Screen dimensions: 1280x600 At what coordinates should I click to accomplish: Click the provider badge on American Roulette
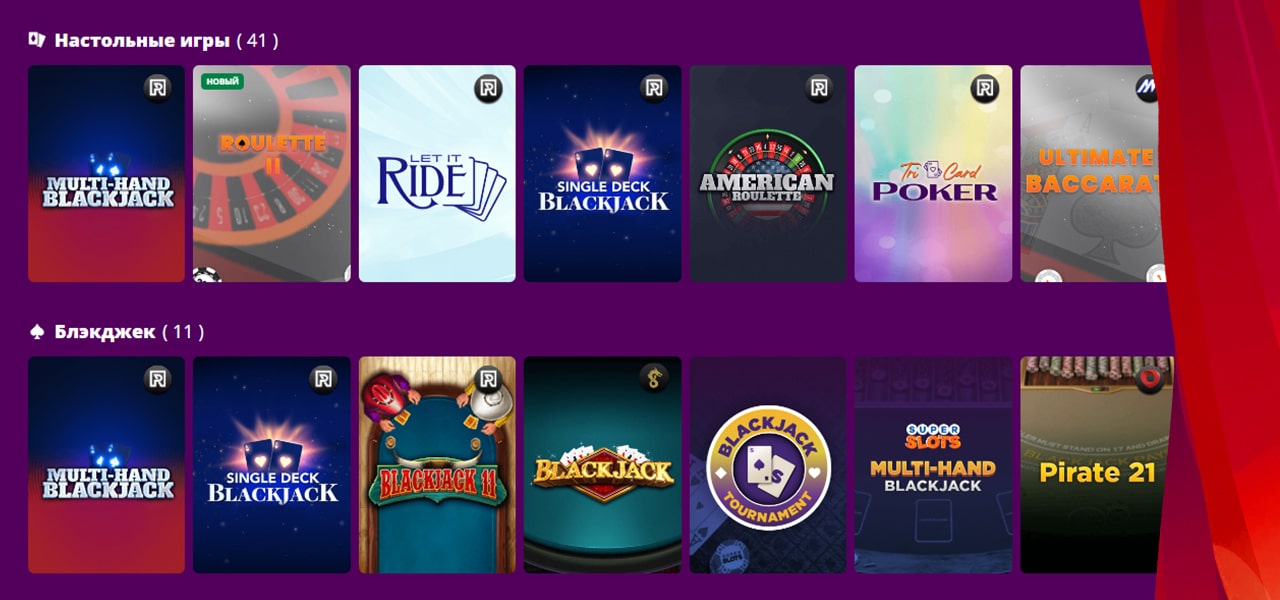pyautogui.click(x=819, y=88)
